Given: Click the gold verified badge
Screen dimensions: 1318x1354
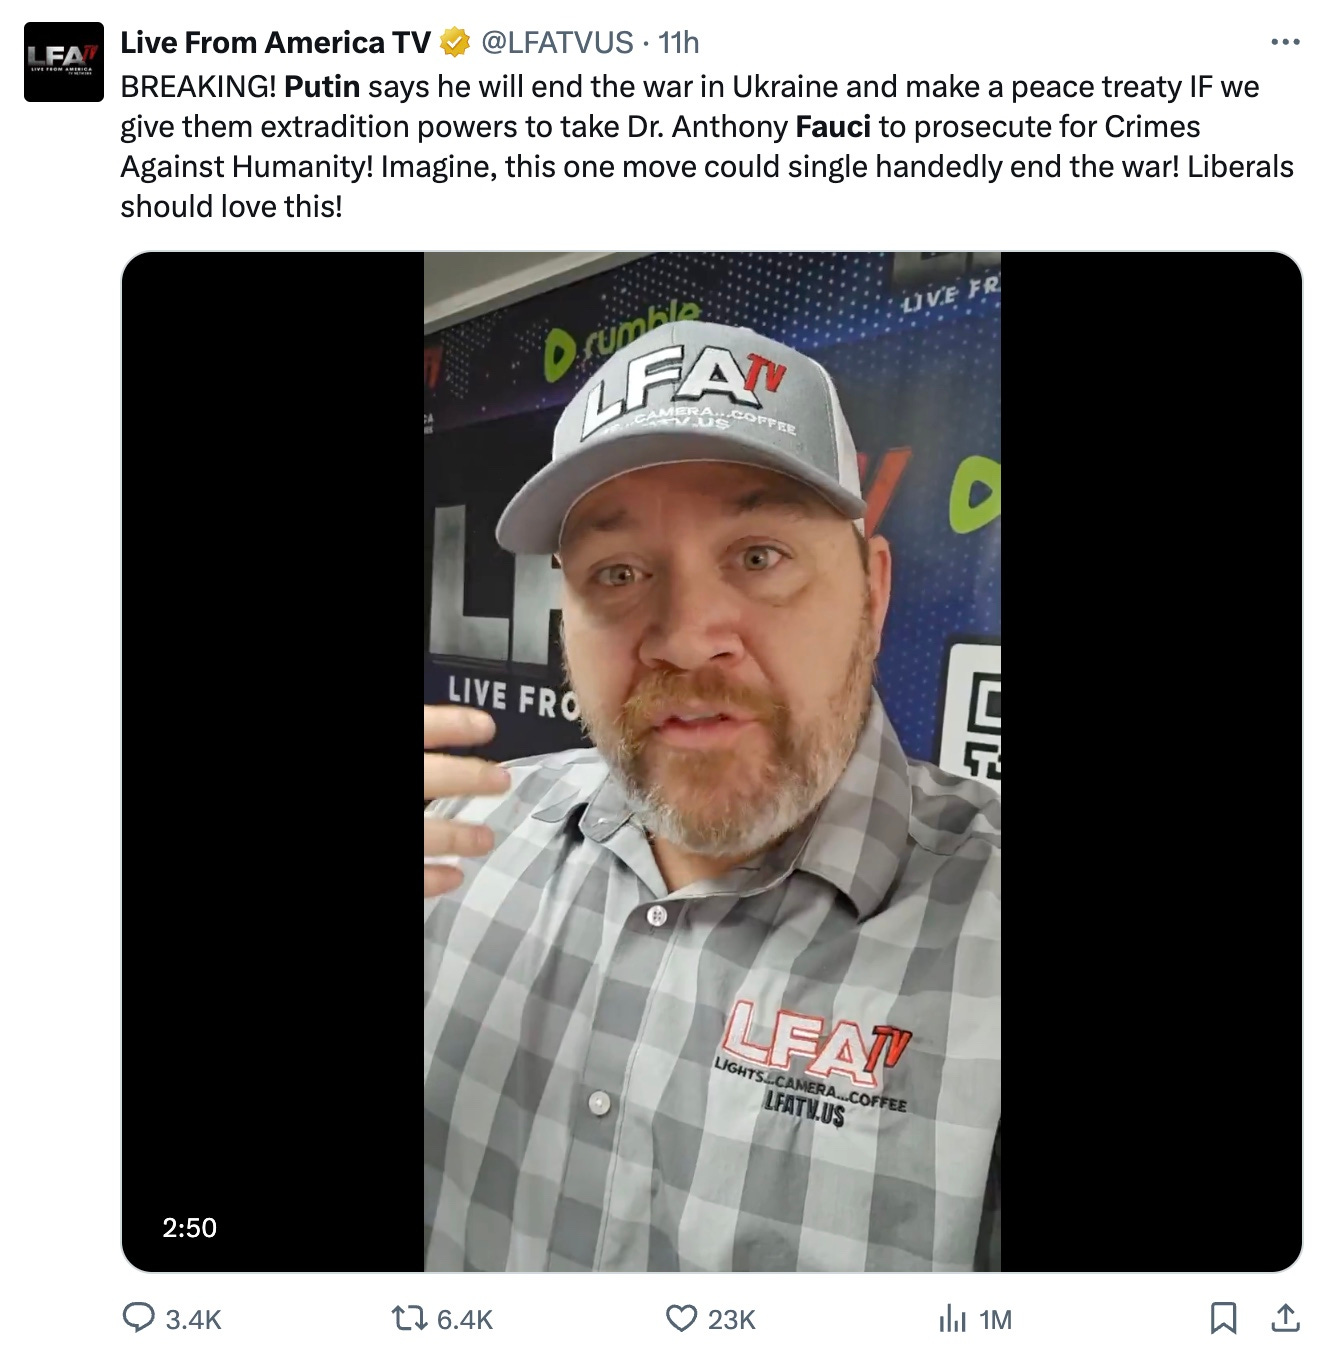Looking at the screenshot, I should point(455,42).
